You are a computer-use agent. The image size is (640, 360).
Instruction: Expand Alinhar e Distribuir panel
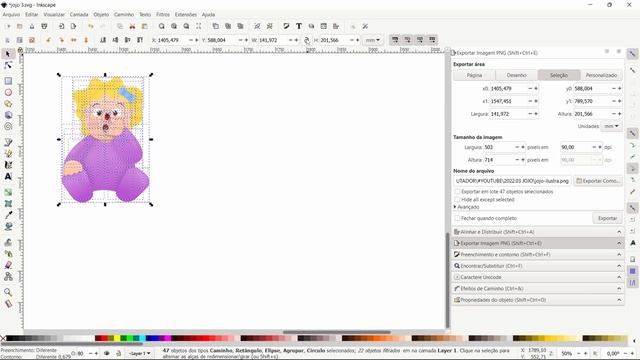click(538, 232)
